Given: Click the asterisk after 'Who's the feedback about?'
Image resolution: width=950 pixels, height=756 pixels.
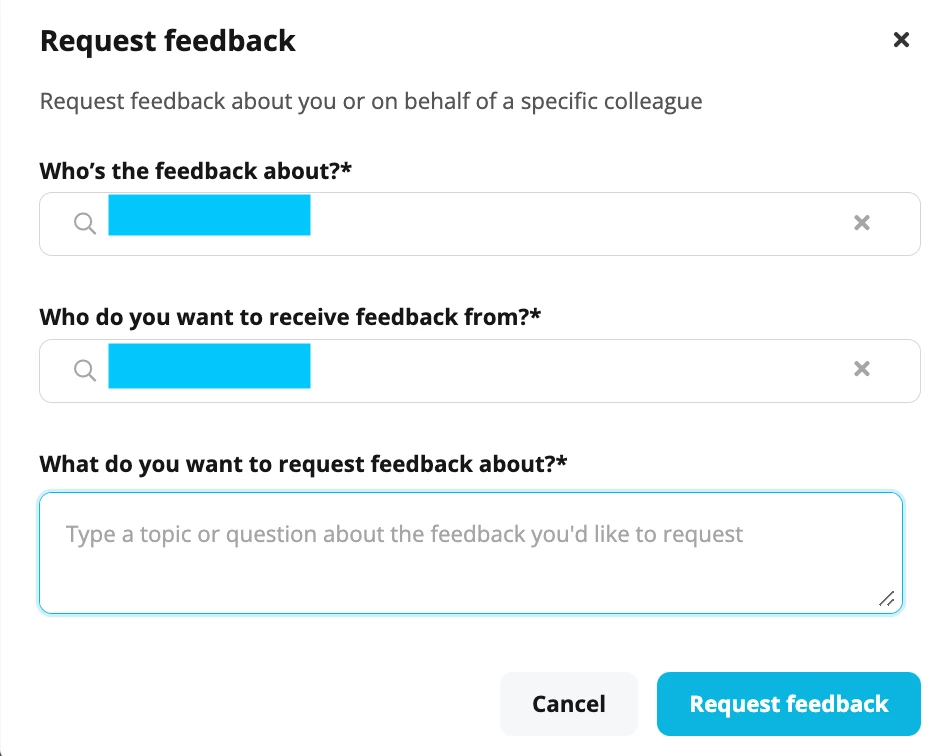Looking at the screenshot, I should 346,168.
